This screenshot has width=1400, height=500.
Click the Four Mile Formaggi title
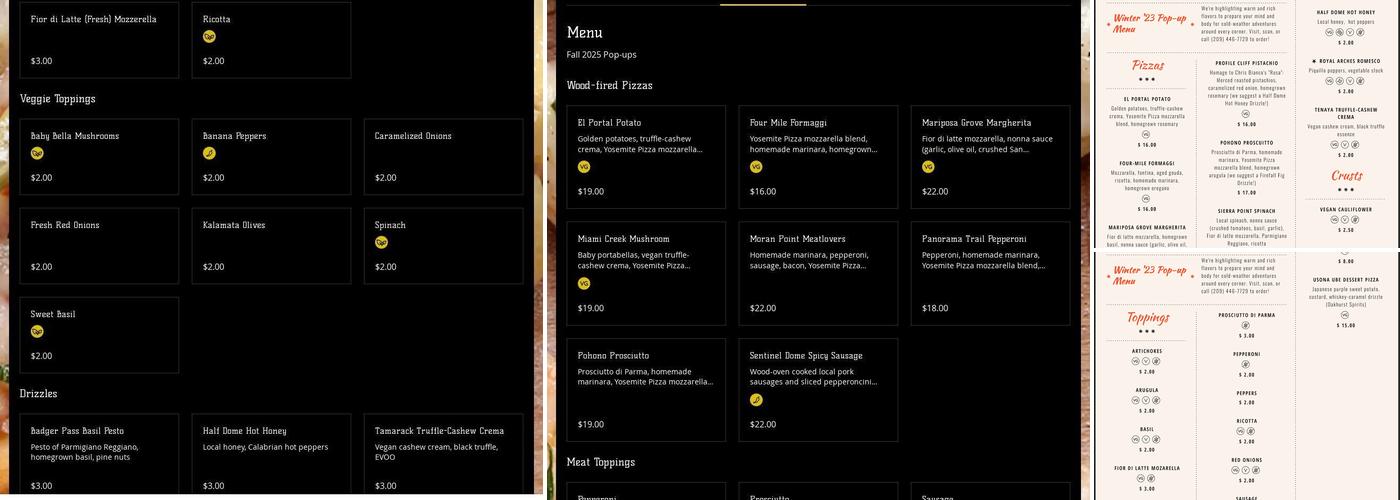pos(789,123)
